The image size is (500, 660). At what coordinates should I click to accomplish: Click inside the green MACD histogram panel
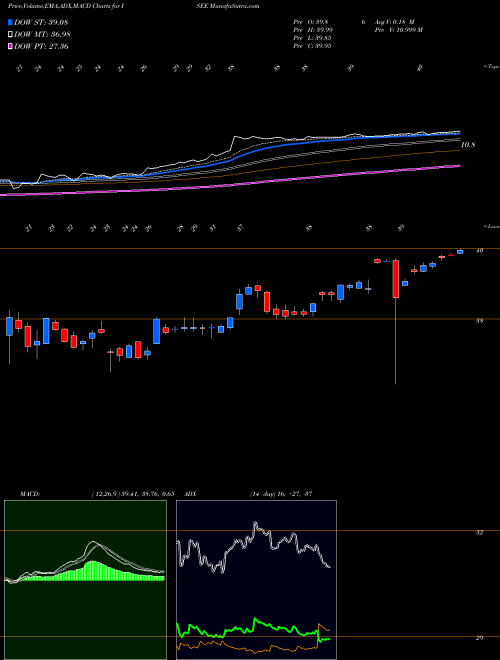[x=85, y=580]
